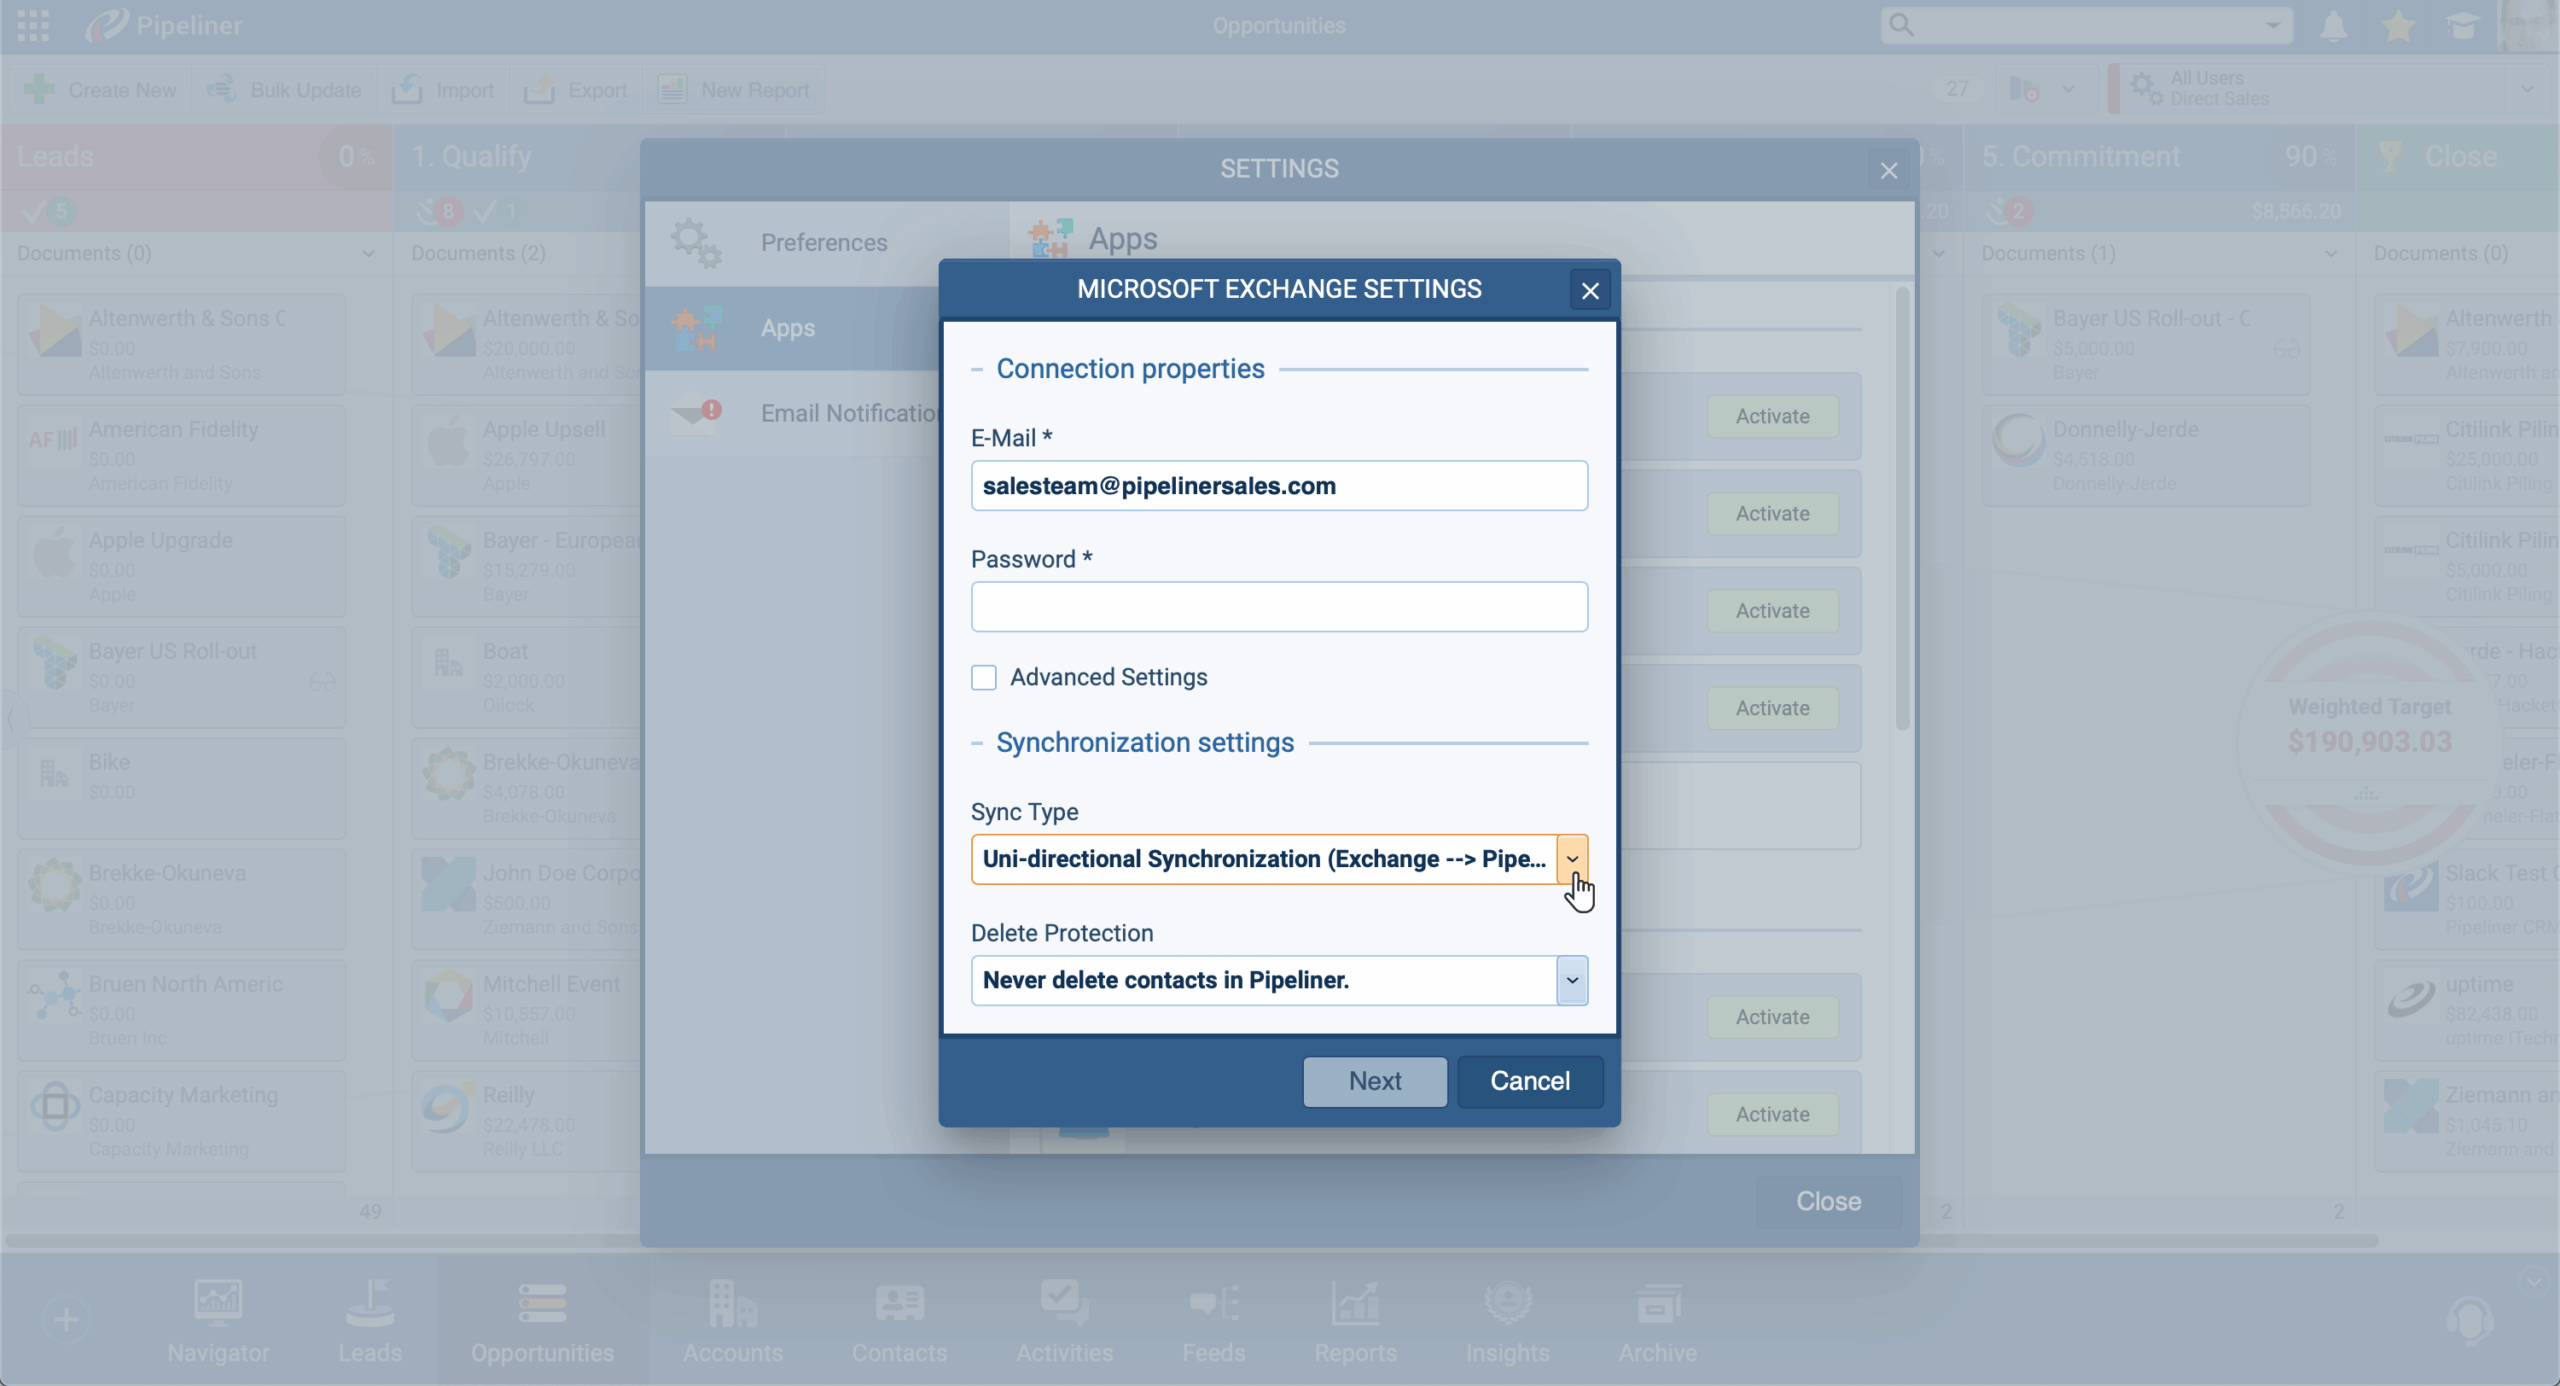Expand the Sync Type dropdown

click(x=1572, y=859)
